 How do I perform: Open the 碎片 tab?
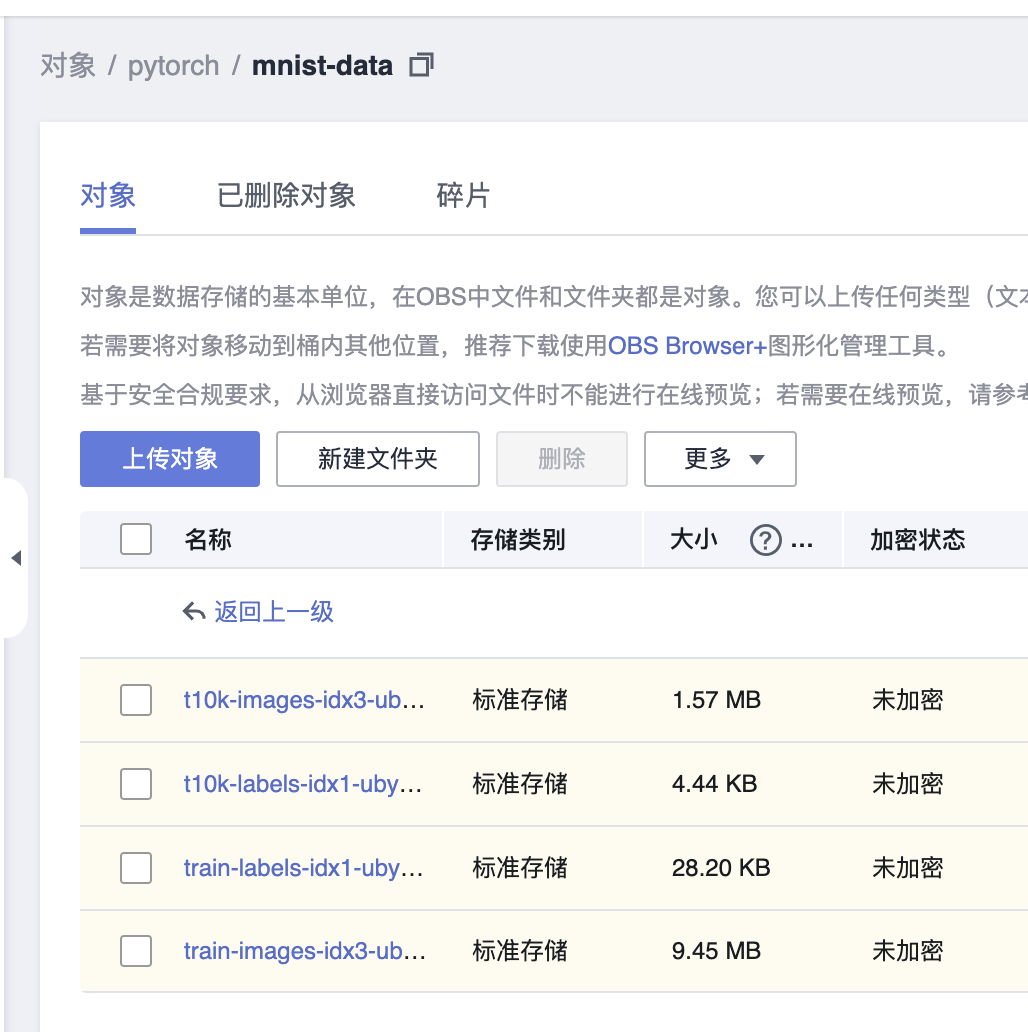point(463,195)
